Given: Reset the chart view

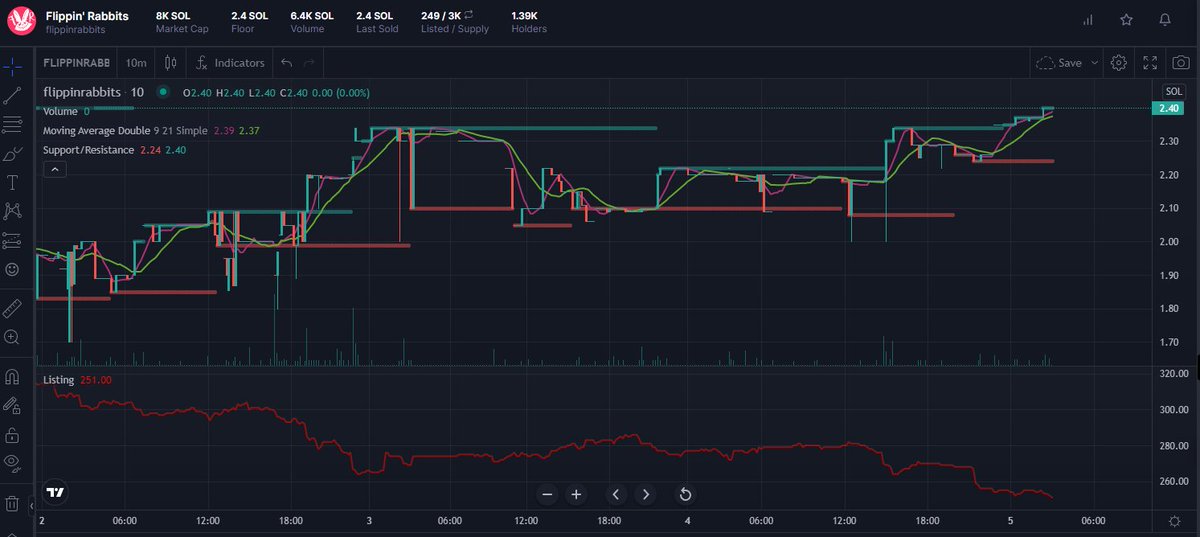Looking at the screenshot, I should [x=685, y=494].
